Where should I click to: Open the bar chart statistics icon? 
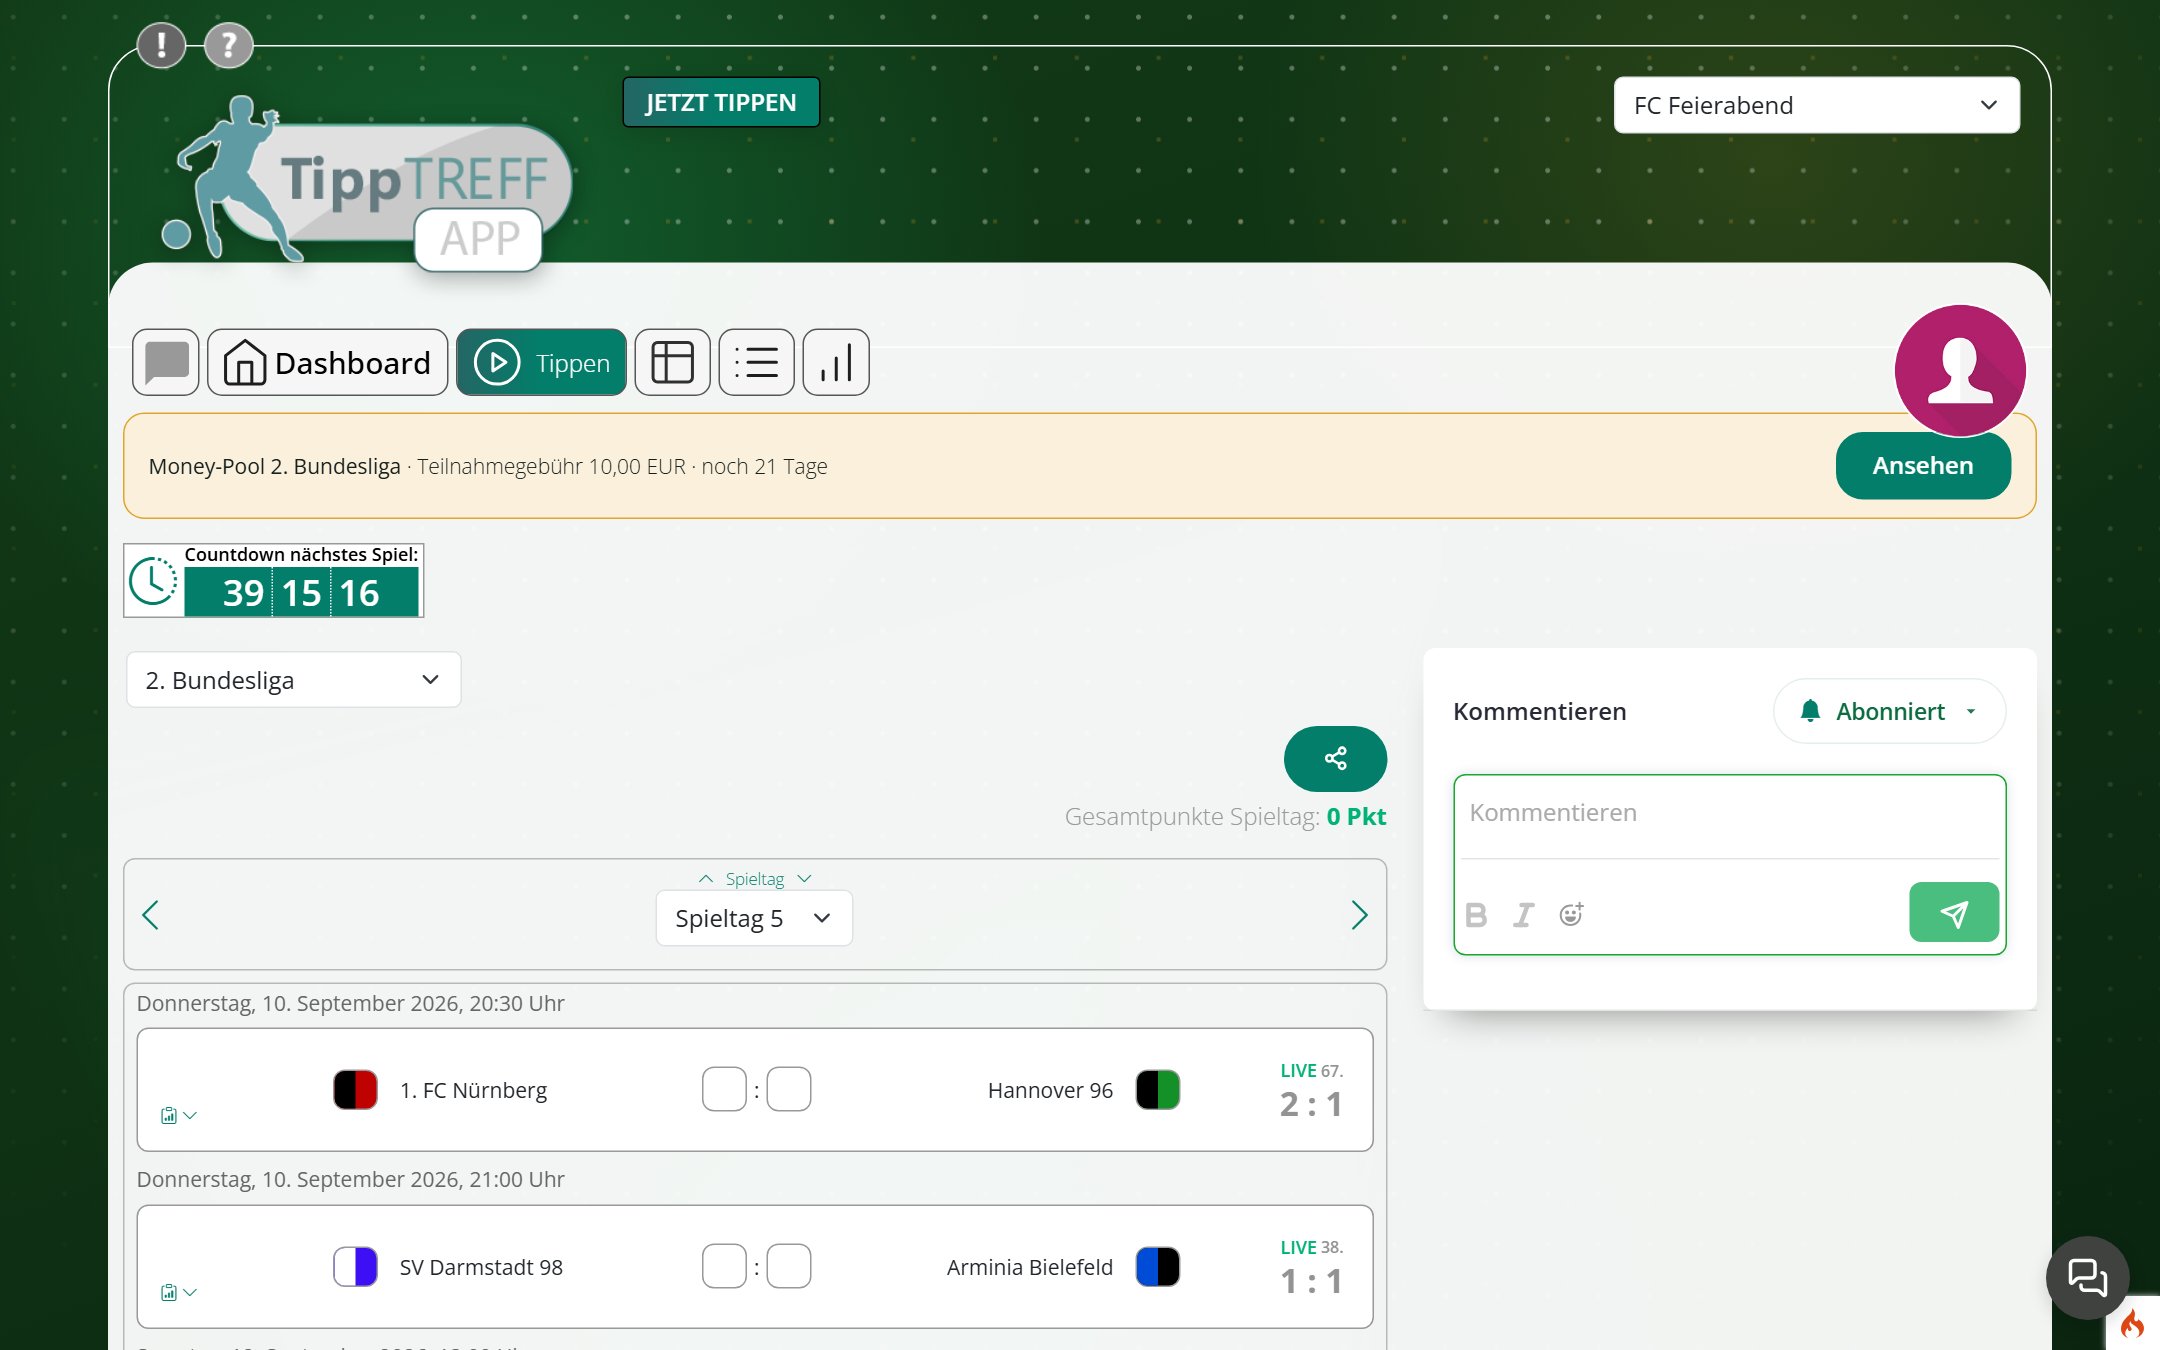[836, 362]
